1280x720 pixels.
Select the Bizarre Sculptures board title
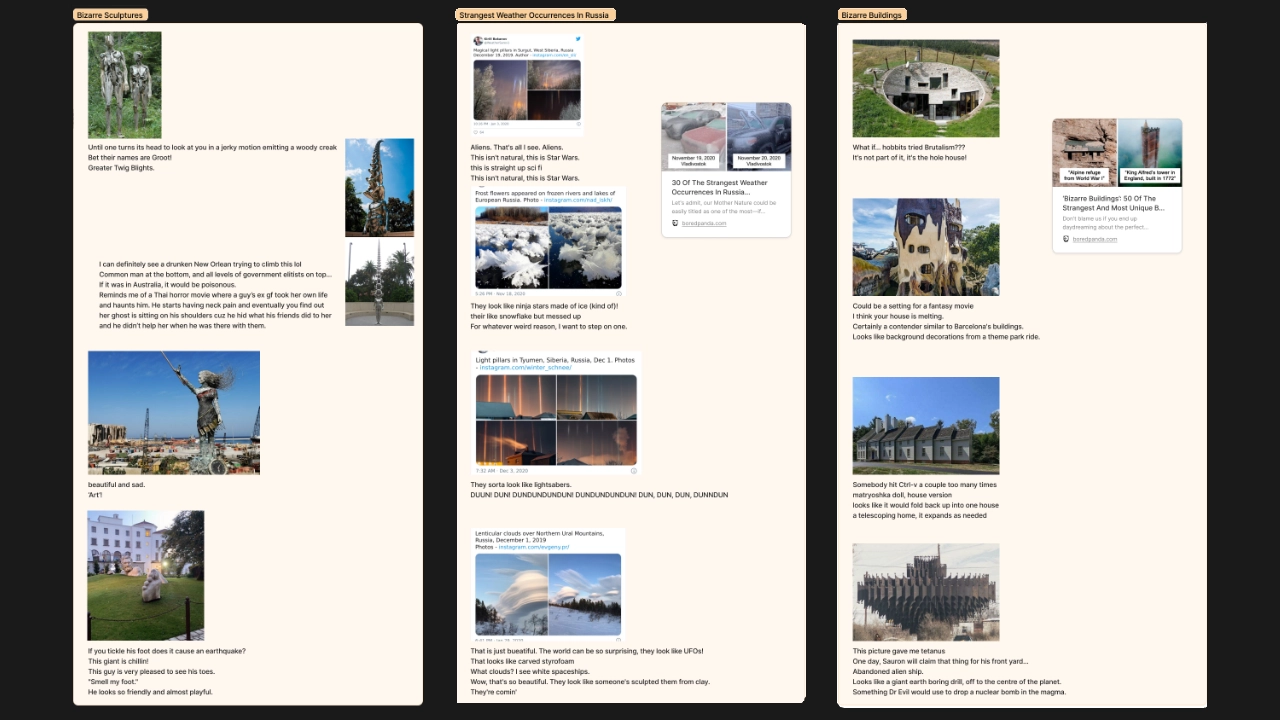110,15
